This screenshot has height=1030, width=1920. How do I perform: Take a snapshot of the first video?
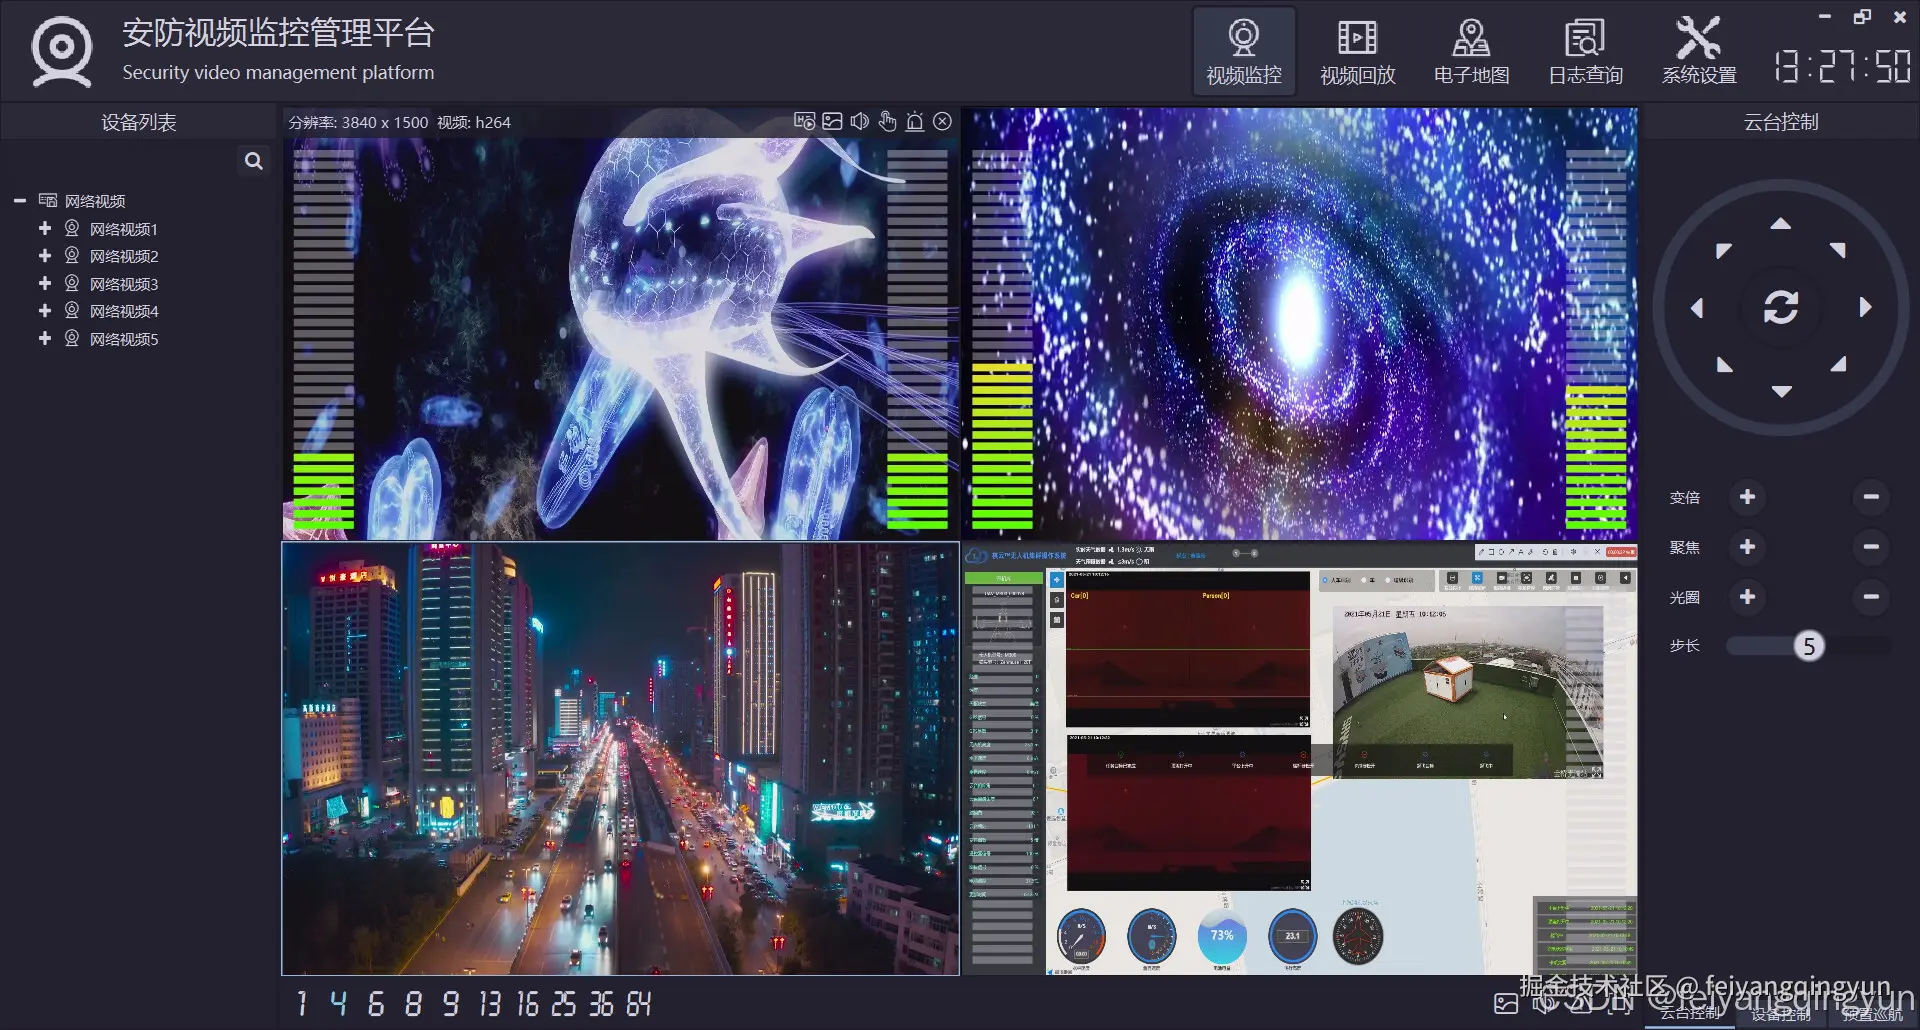click(x=832, y=121)
